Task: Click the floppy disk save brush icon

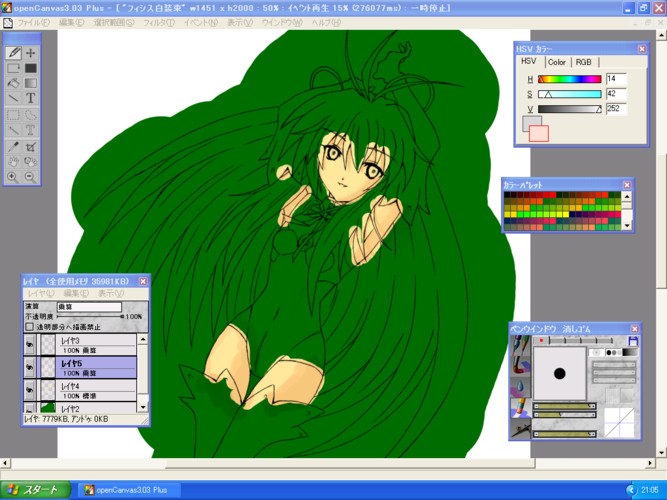Action: 633,341
